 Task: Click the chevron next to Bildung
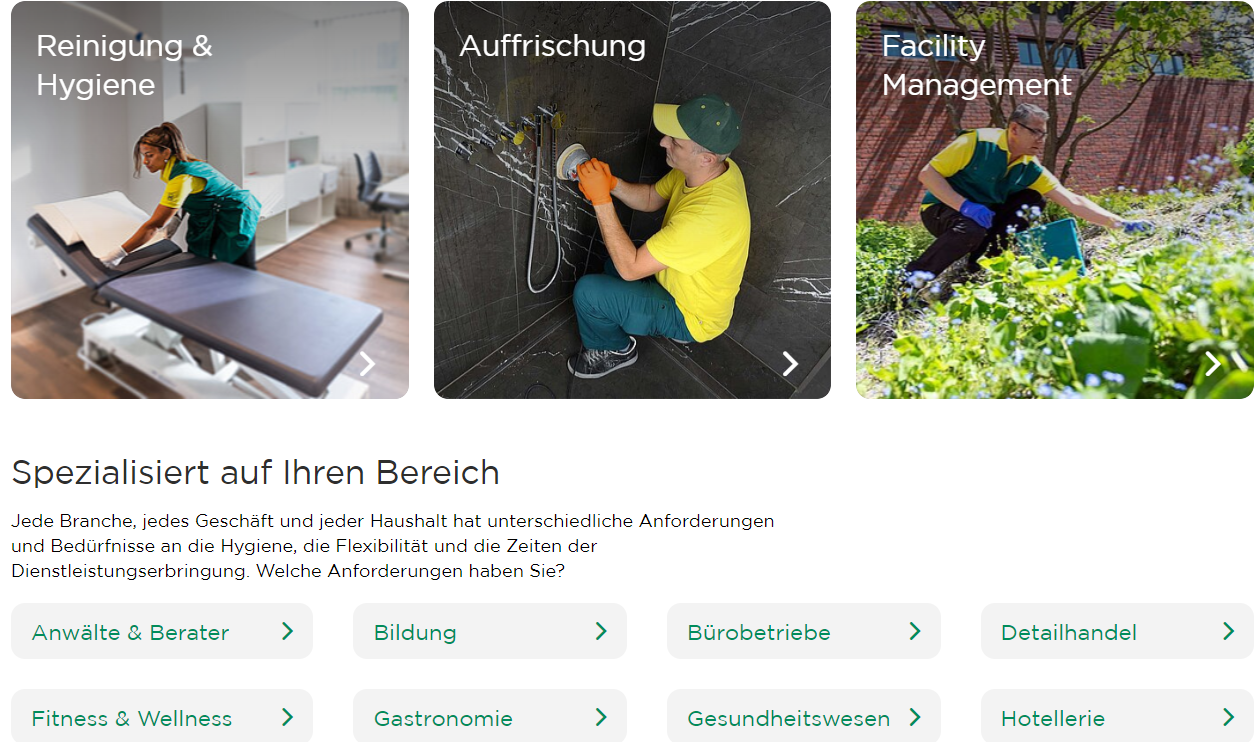pyautogui.click(x=601, y=631)
